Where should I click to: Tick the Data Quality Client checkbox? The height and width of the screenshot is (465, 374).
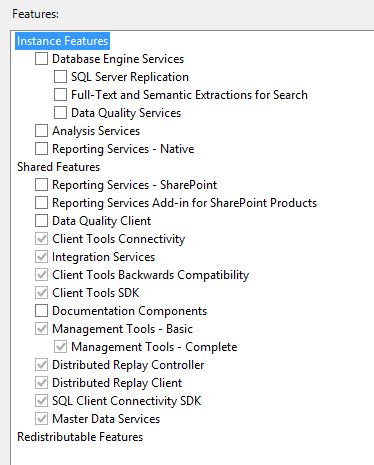41,221
